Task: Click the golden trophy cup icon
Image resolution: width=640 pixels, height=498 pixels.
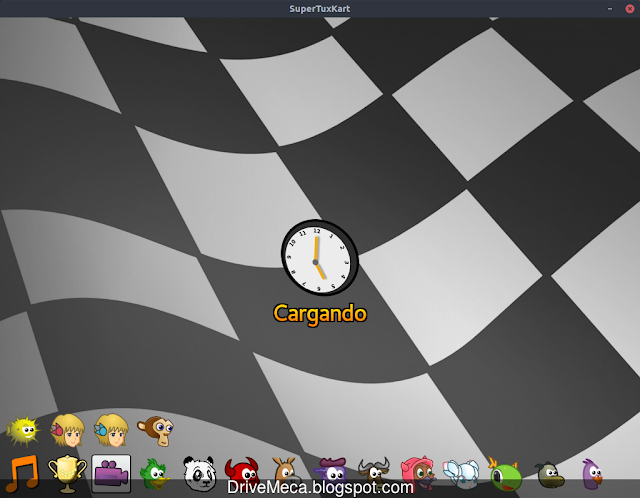Action: pos(67,474)
